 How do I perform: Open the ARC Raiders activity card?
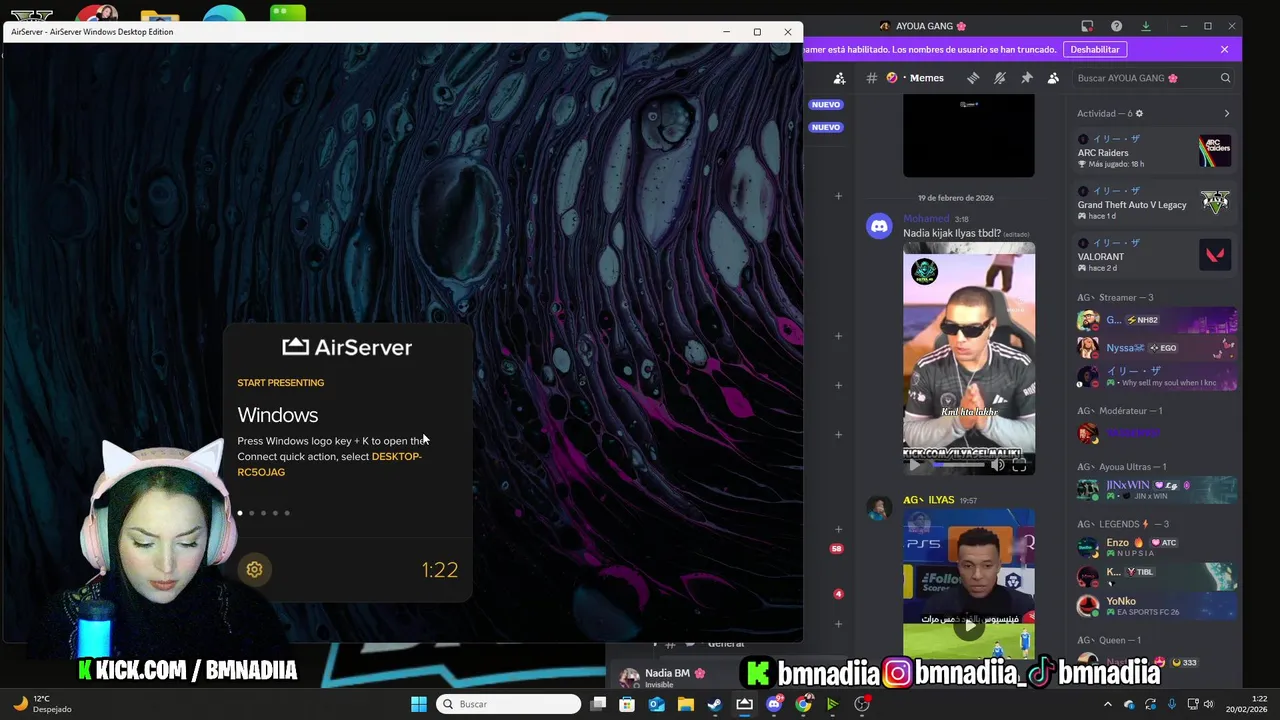point(1154,151)
